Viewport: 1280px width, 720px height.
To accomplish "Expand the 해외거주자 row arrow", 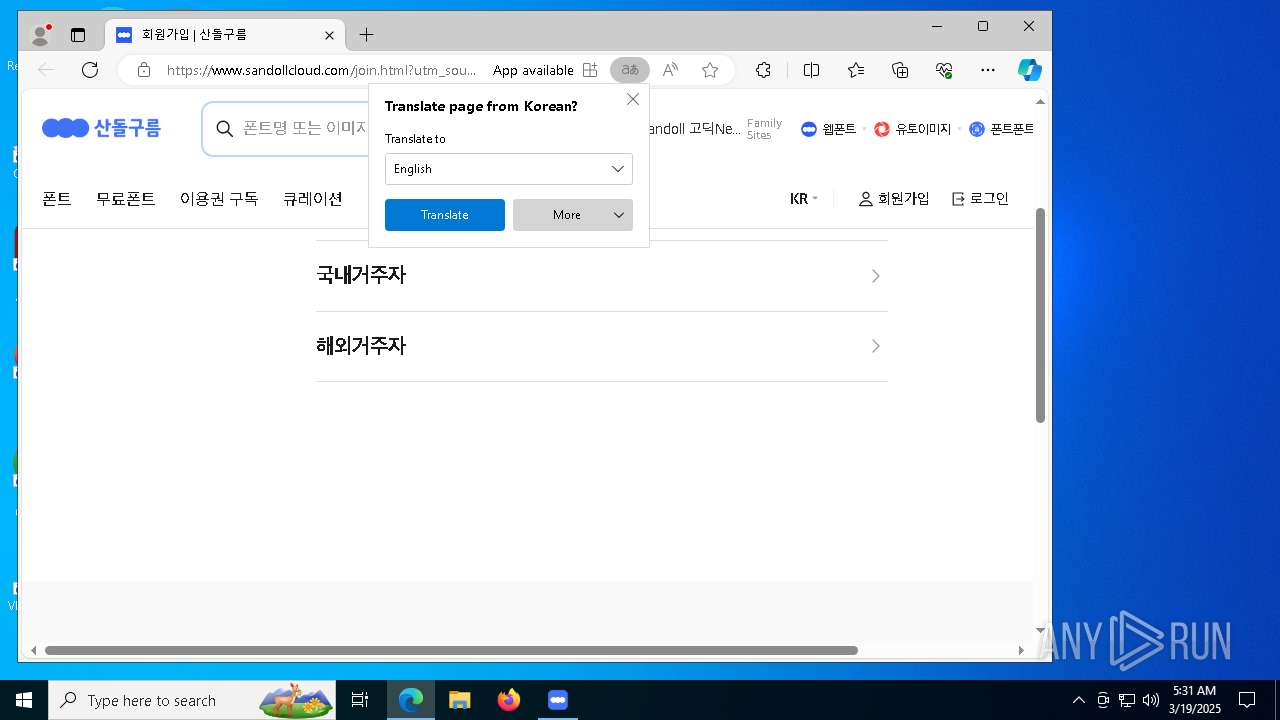I will click(875, 346).
